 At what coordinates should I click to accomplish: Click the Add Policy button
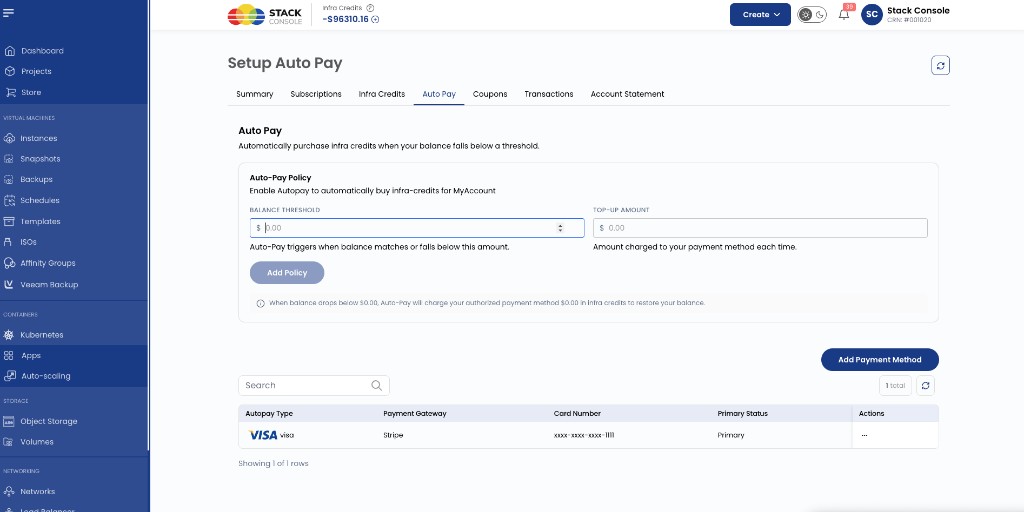click(287, 273)
